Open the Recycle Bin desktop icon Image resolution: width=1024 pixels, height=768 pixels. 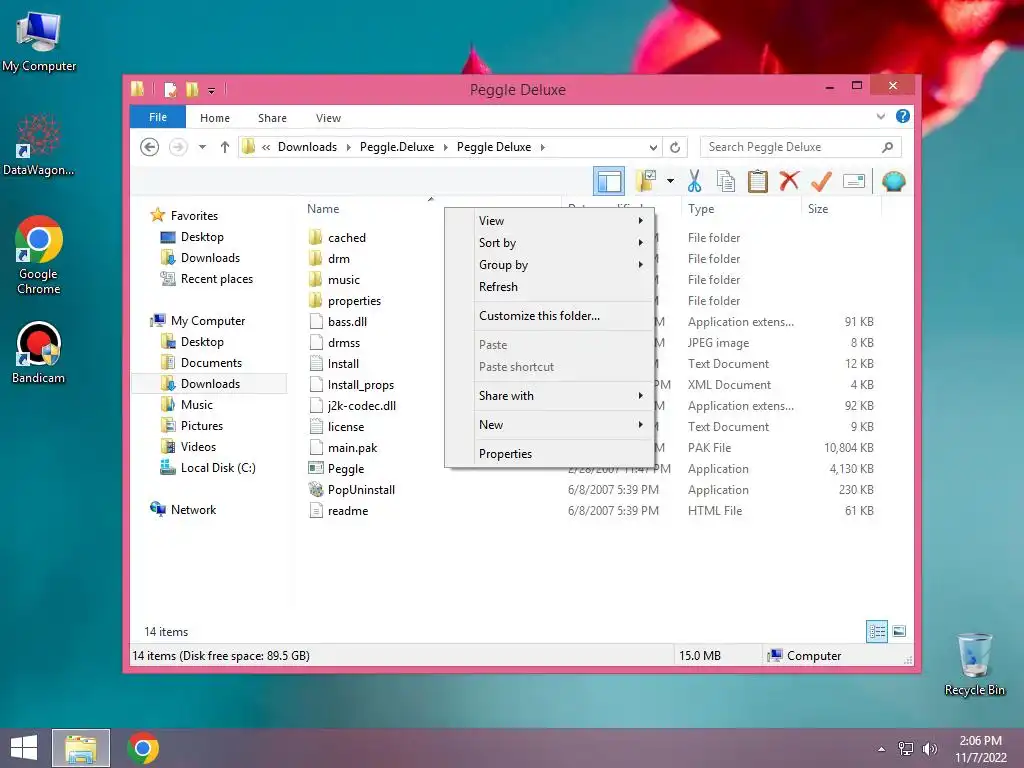coord(974,665)
